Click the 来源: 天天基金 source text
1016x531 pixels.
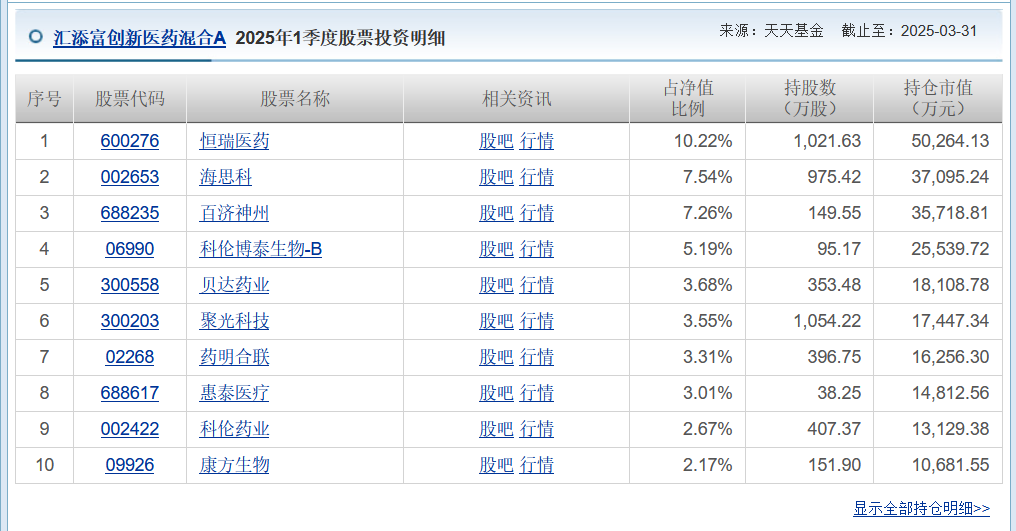point(771,30)
